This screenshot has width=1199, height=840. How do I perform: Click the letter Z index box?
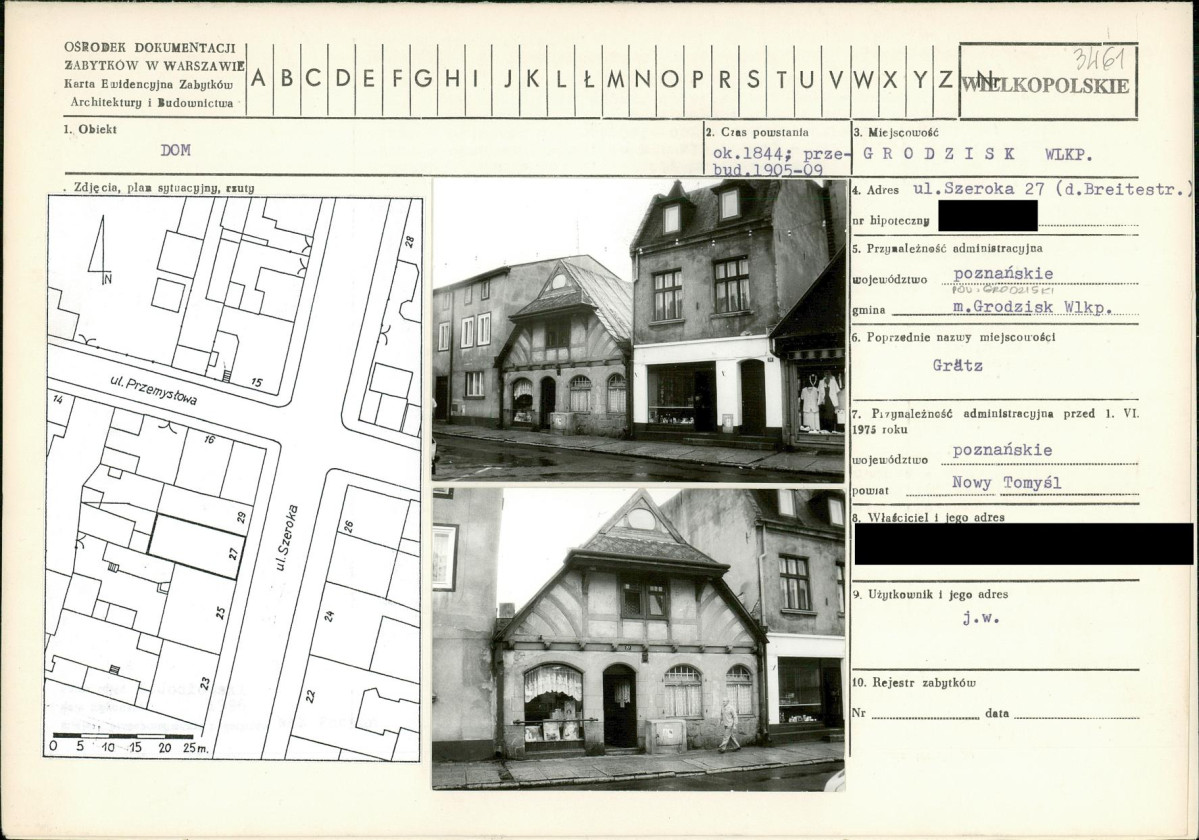coord(947,79)
